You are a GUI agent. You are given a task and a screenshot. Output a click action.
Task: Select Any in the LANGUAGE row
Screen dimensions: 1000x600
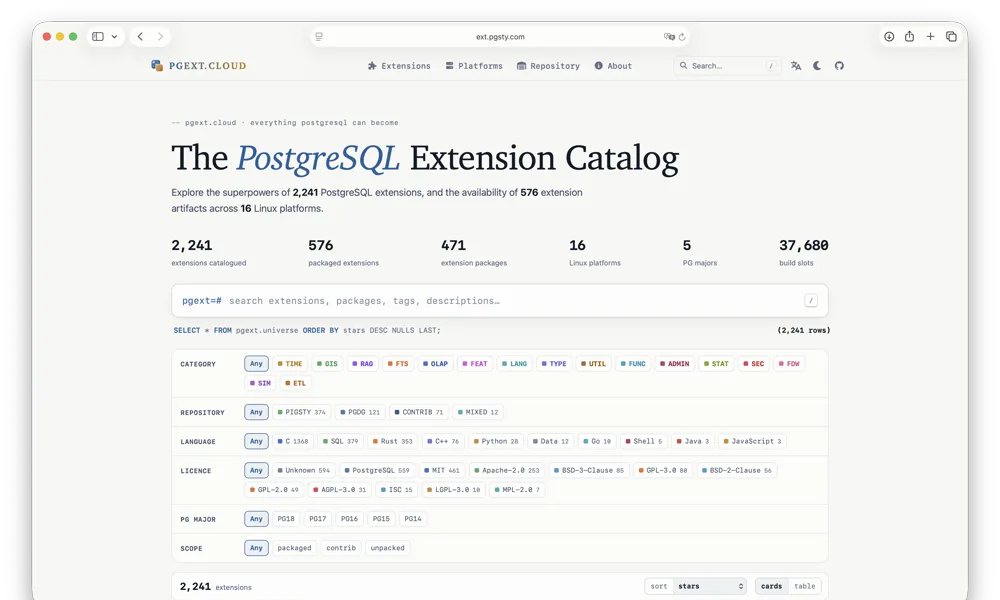coord(256,441)
